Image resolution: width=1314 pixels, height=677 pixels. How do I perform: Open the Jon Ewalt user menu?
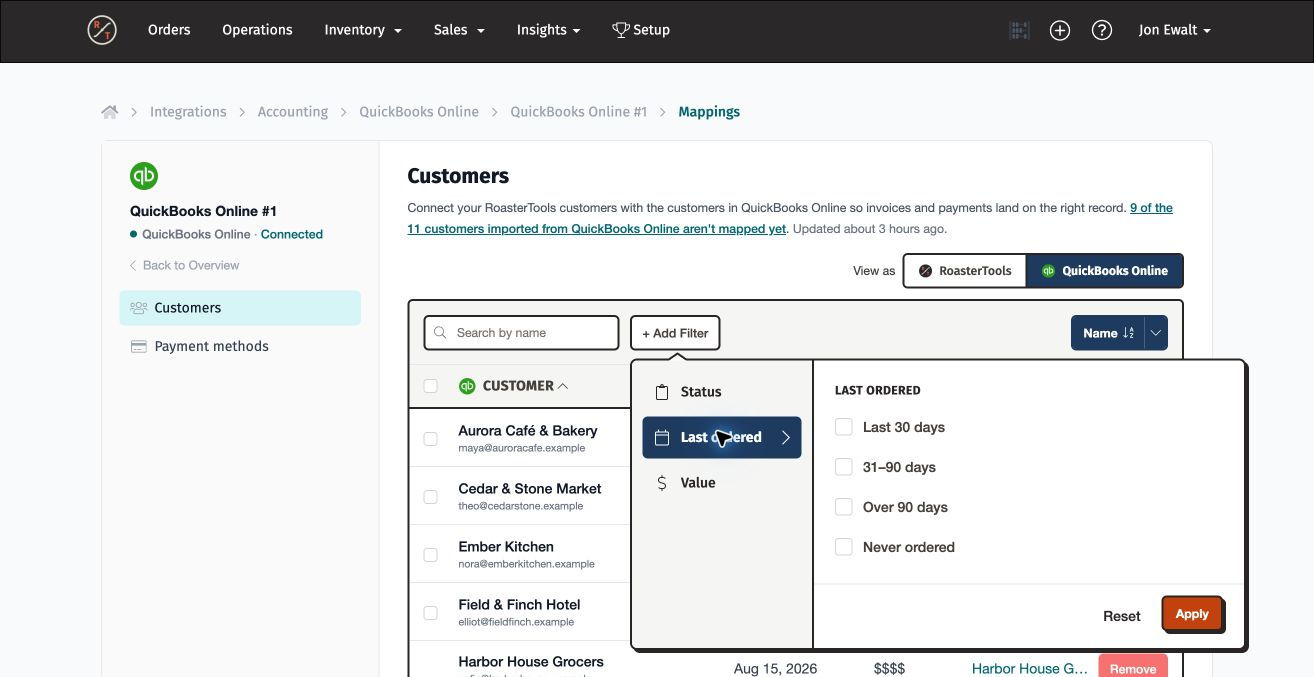coord(1175,30)
